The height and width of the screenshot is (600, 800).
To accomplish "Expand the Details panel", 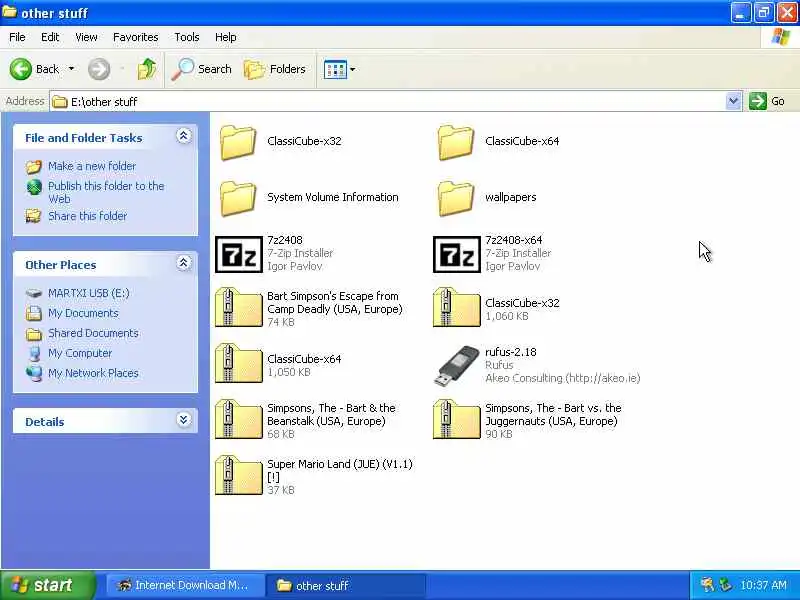I will (184, 420).
